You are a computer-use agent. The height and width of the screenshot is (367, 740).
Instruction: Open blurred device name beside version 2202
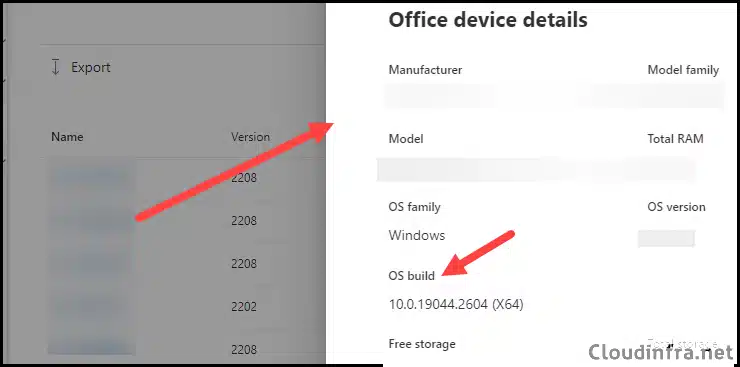coord(91,307)
